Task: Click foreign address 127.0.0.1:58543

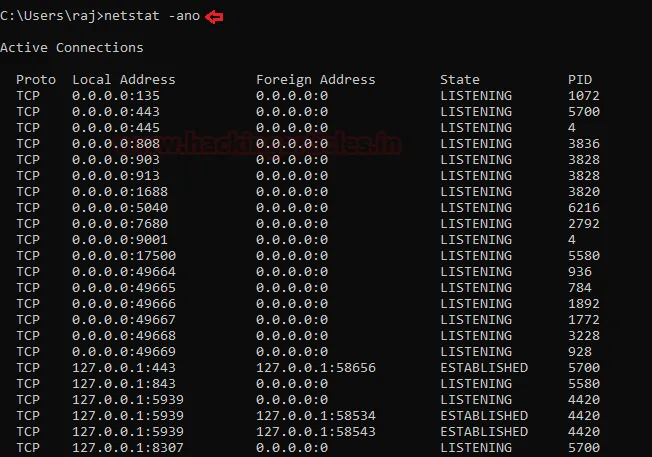Action: [316, 432]
